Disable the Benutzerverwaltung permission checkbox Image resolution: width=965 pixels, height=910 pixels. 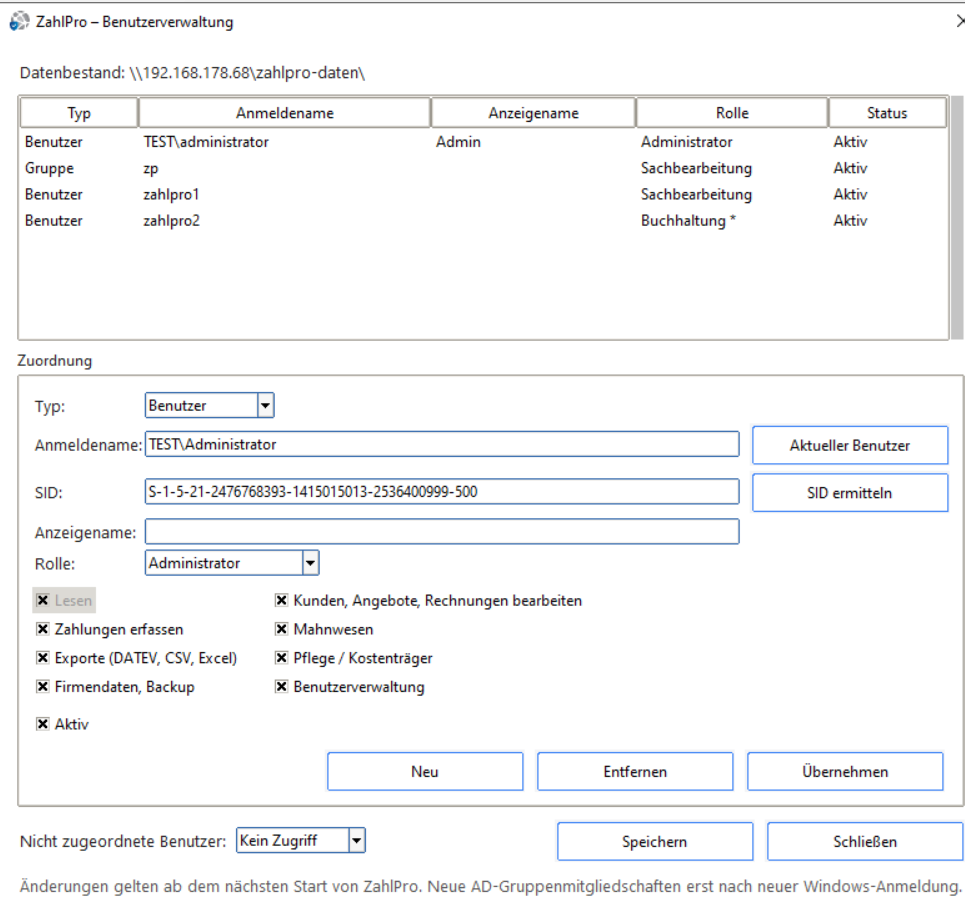[281, 686]
